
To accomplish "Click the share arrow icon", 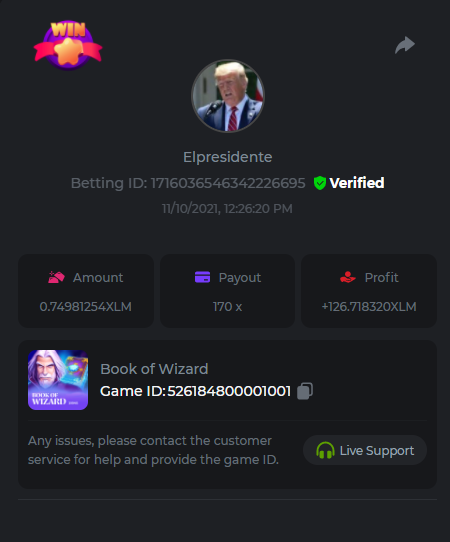I will [x=405, y=45].
